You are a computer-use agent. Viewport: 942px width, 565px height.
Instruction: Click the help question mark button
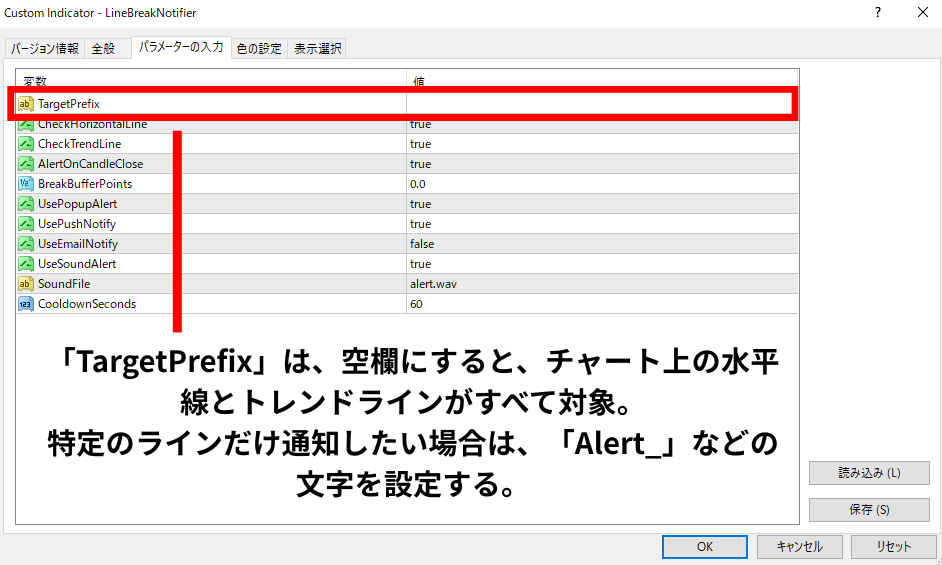tap(878, 13)
